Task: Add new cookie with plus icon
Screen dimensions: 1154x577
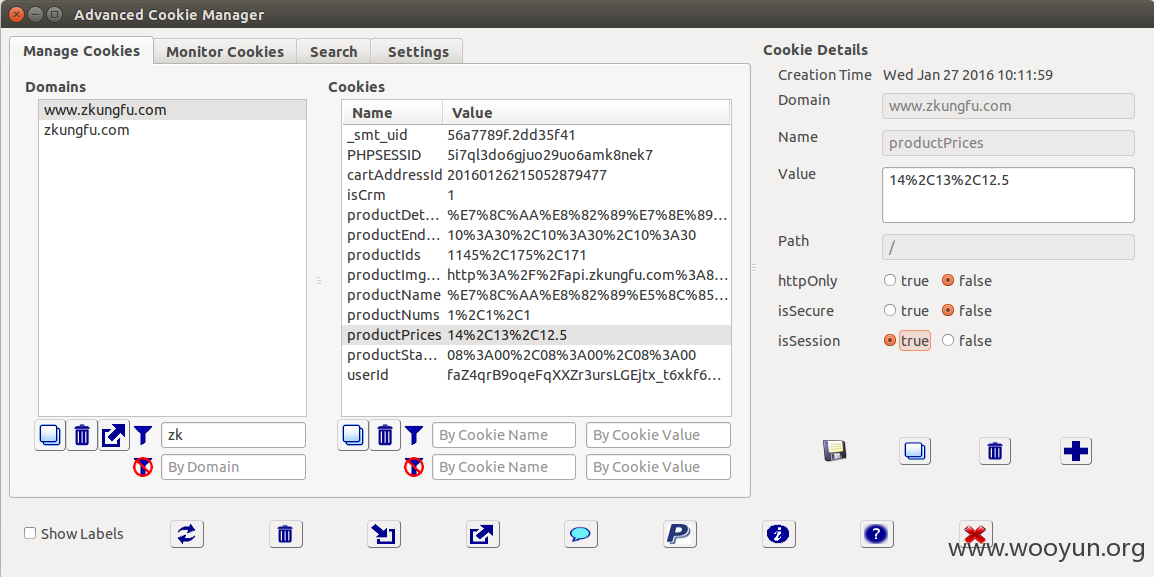Action: click(x=1076, y=450)
